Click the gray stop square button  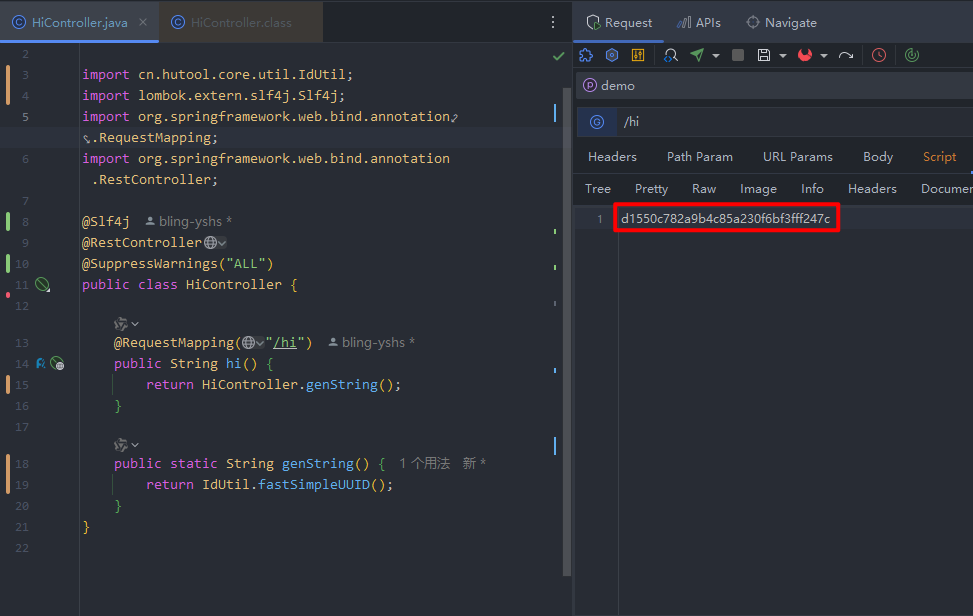(738, 55)
